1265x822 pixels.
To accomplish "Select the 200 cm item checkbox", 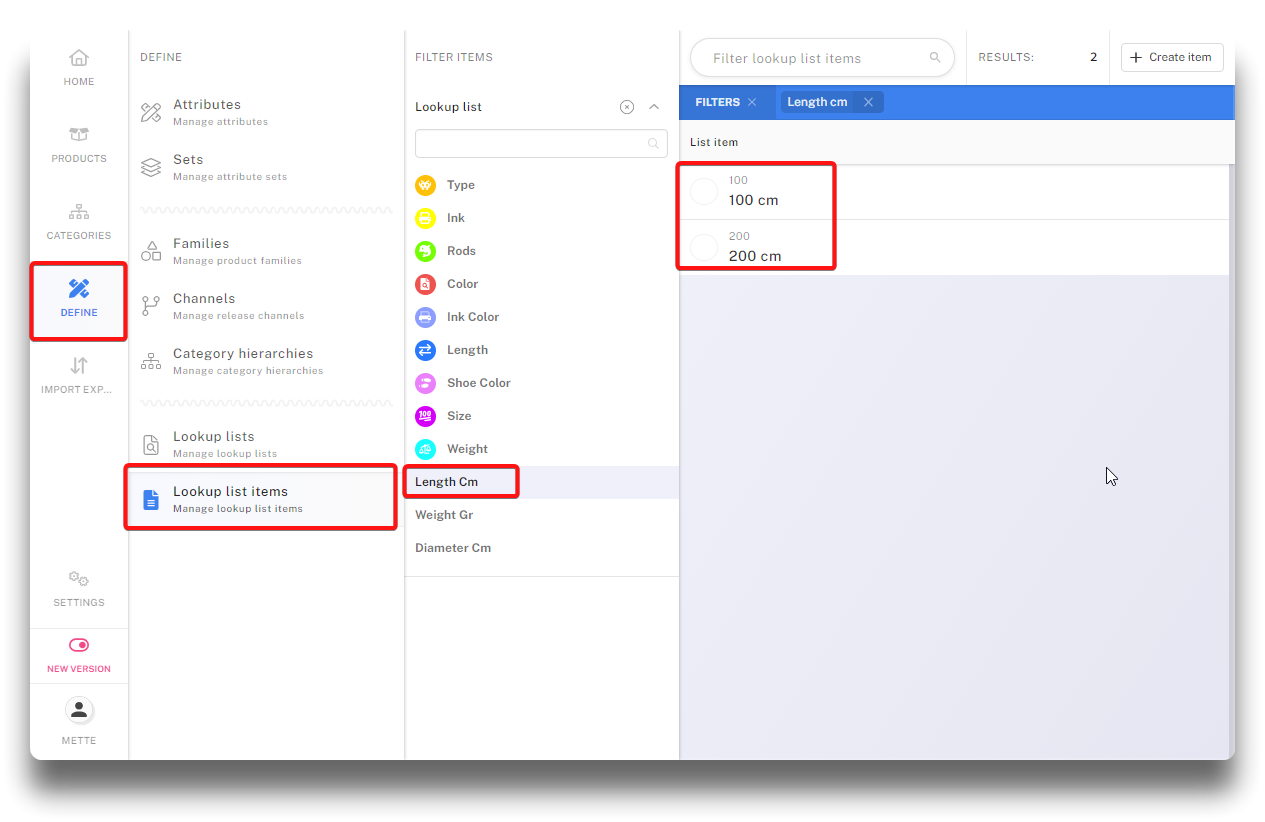I will 704,247.
